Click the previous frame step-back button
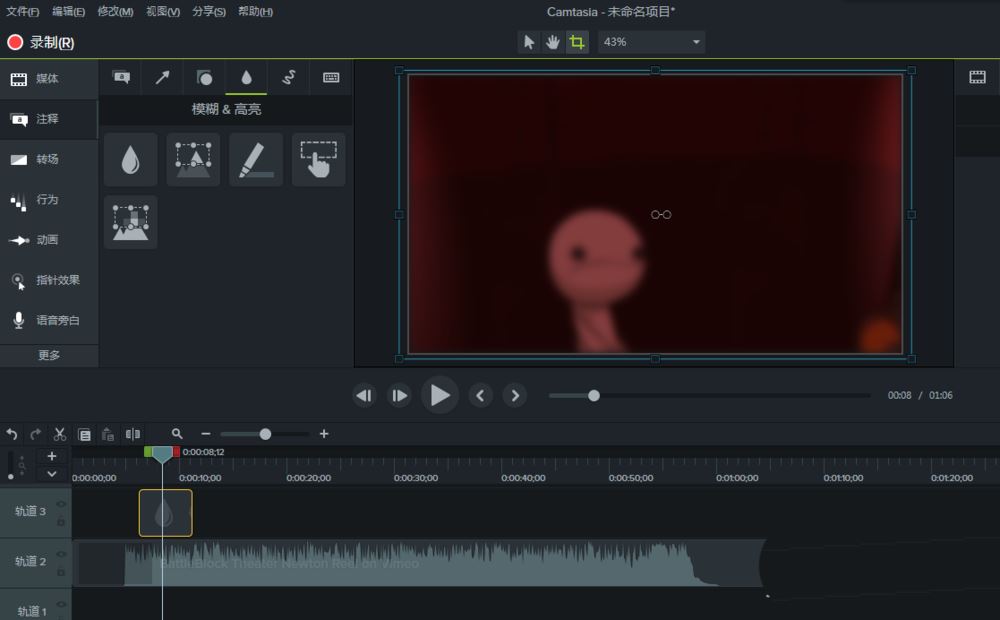Screen dimensions: 1000x620 point(364,396)
